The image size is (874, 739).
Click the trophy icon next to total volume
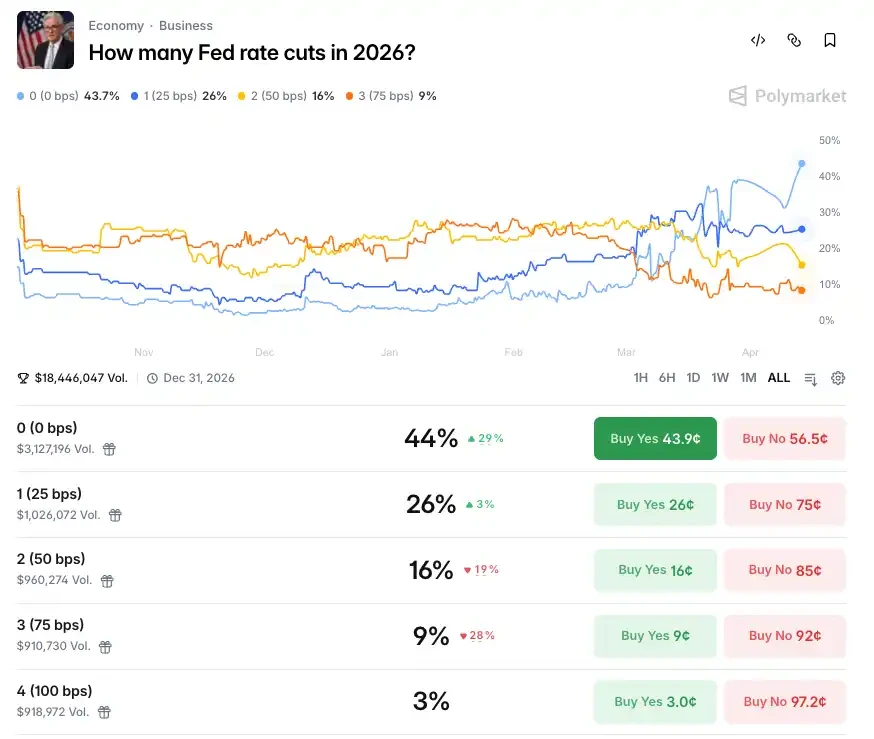coord(22,378)
